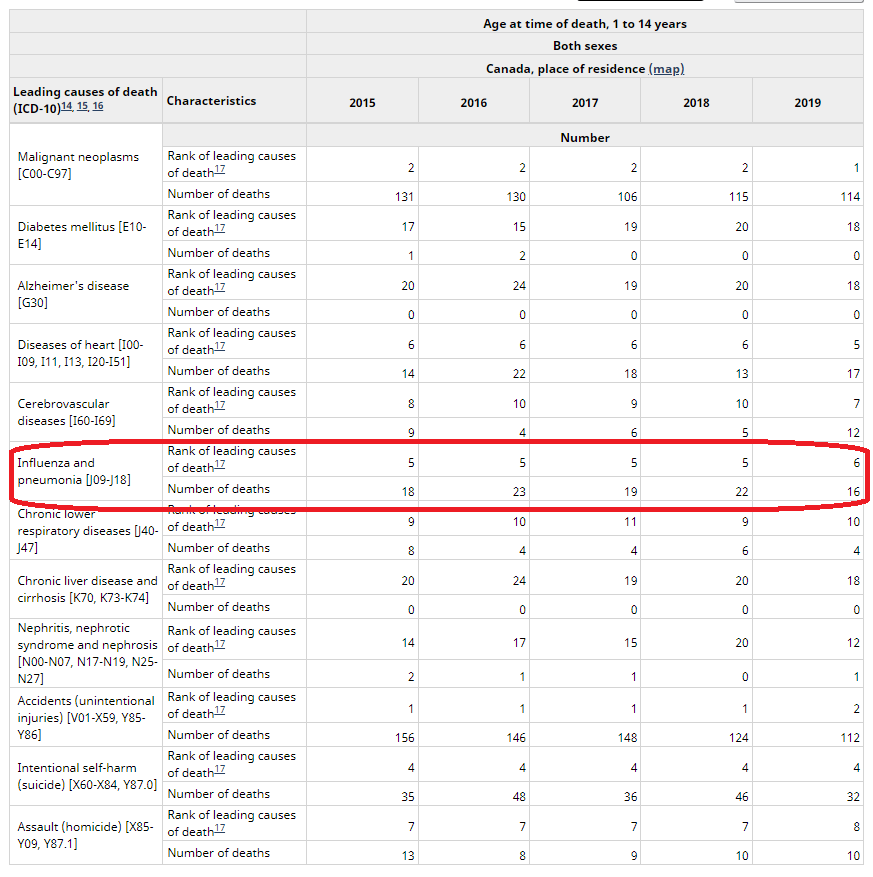Open footnote 16 in leading causes header
The height and width of the screenshot is (877, 873).
(98, 106)
